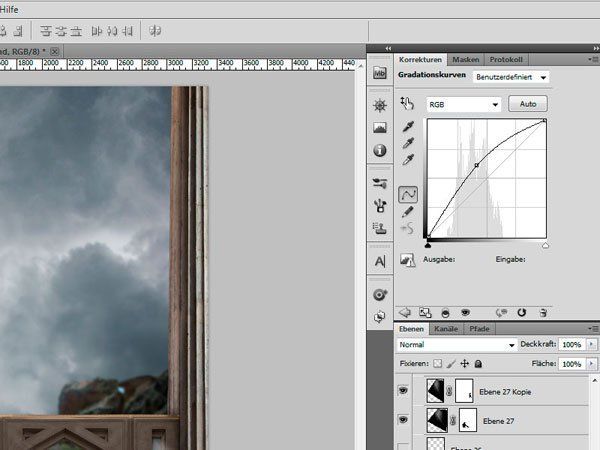Delete the adjustment layer with trash icon

pos(543,313)
